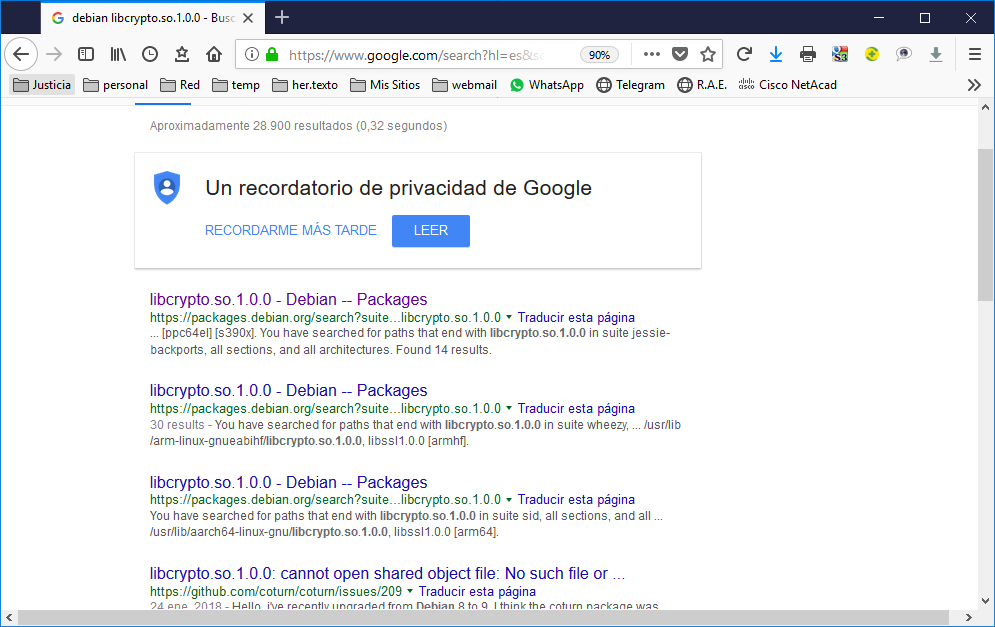The width and height of the screenshot is (995, 627).
Task: Go back to the previous page
Action: pyautogui.click(x=21, y=55)
